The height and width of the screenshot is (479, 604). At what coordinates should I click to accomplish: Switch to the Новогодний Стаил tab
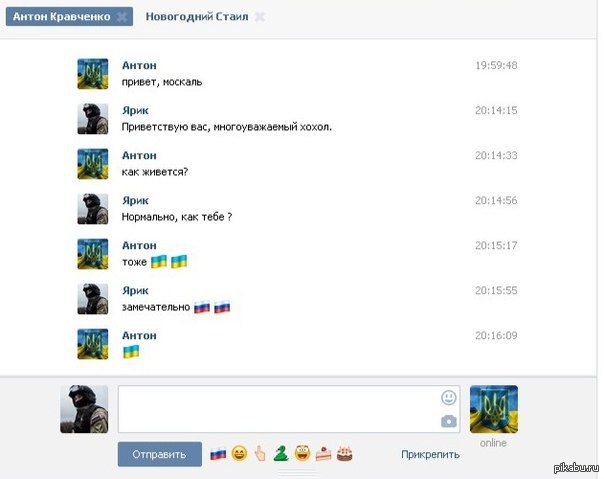pyautogui.click(x=197, y=17)
